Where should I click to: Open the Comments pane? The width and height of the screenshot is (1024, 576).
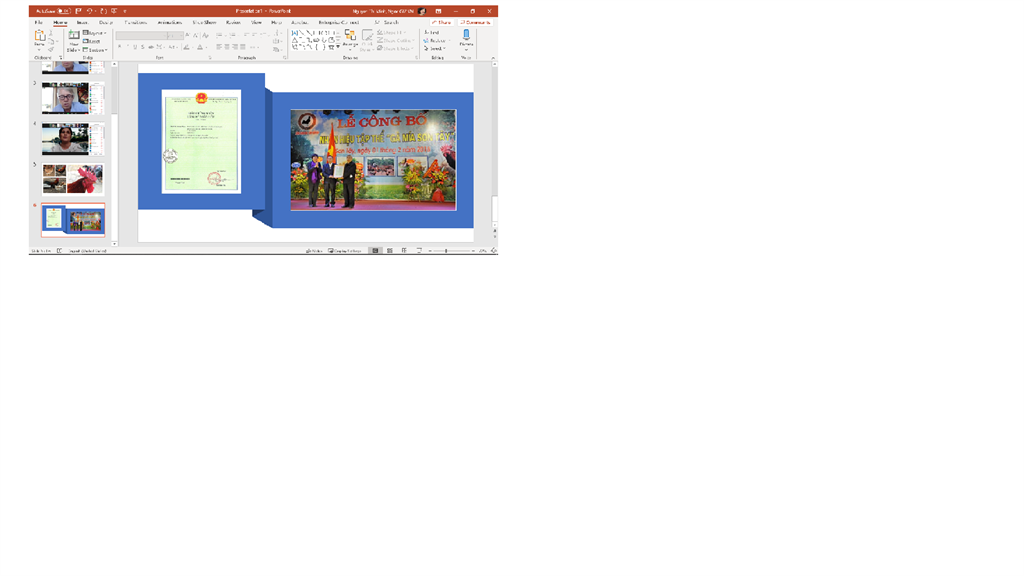pos(475,22)
